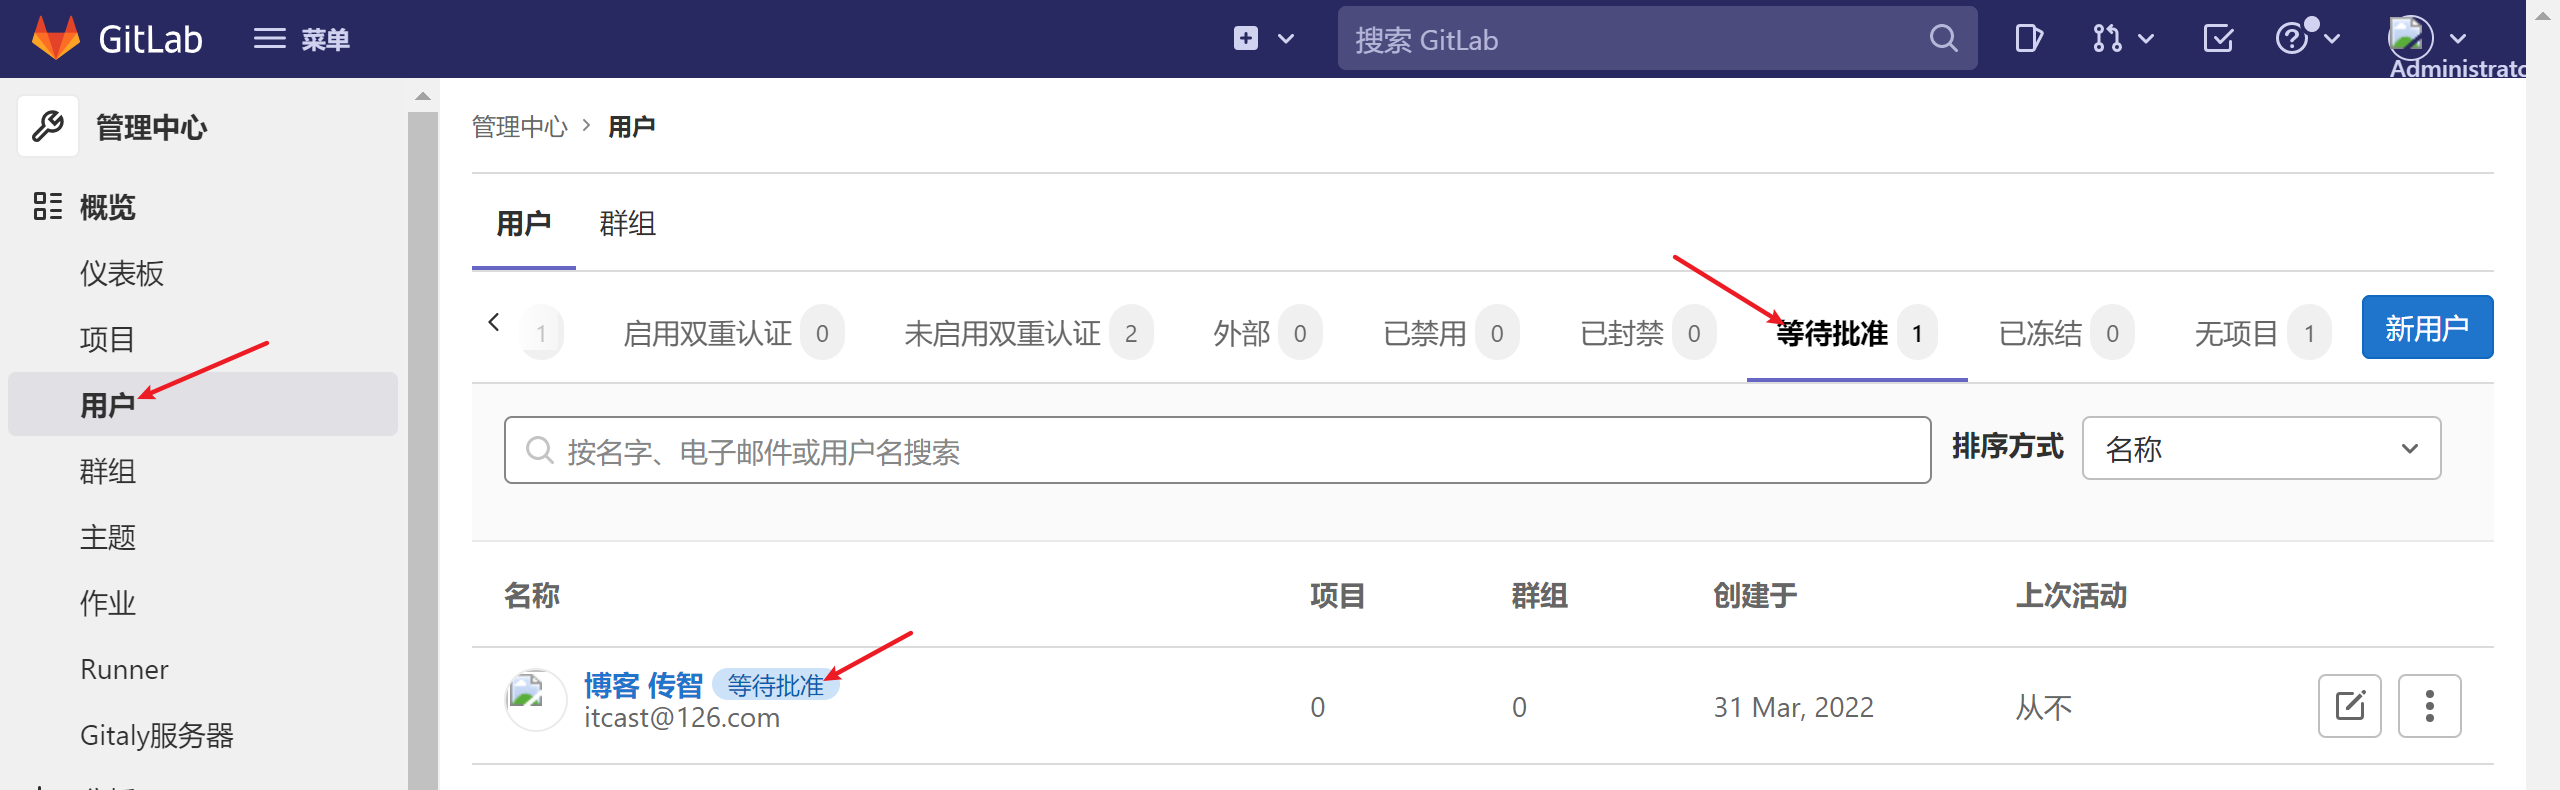
Task: Click the sidebar scroll up arrow
Action: (423, 96)
